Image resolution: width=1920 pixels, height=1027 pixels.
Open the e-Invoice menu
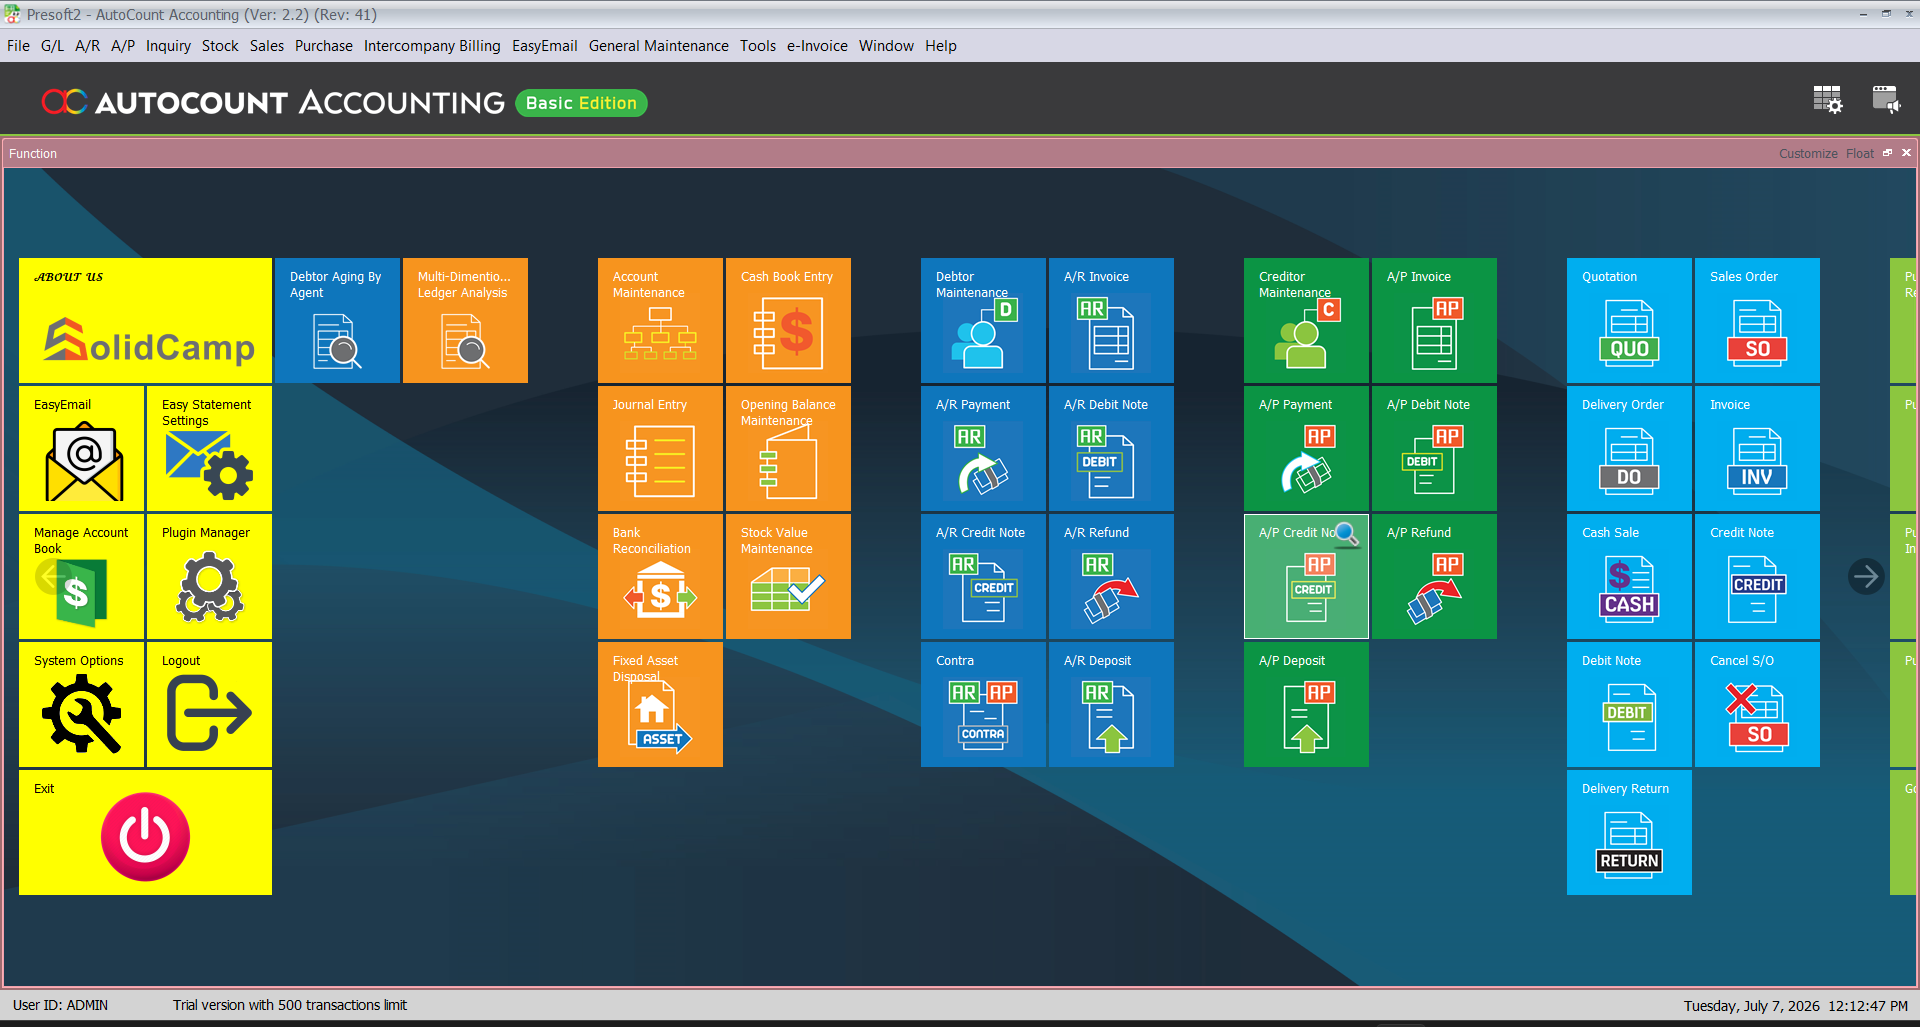point(817,46)
